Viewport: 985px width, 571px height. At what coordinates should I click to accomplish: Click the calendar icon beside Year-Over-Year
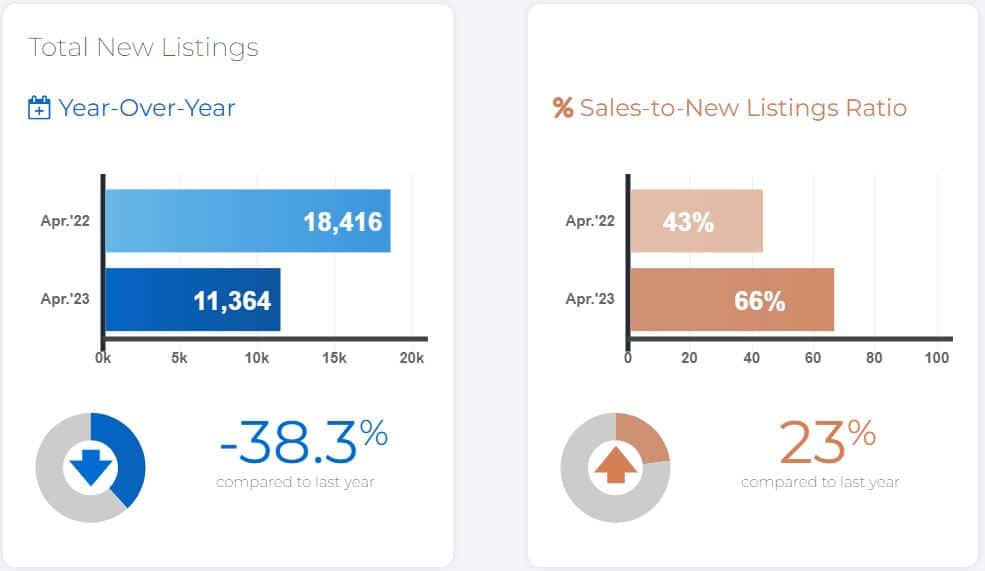(39, 108)
